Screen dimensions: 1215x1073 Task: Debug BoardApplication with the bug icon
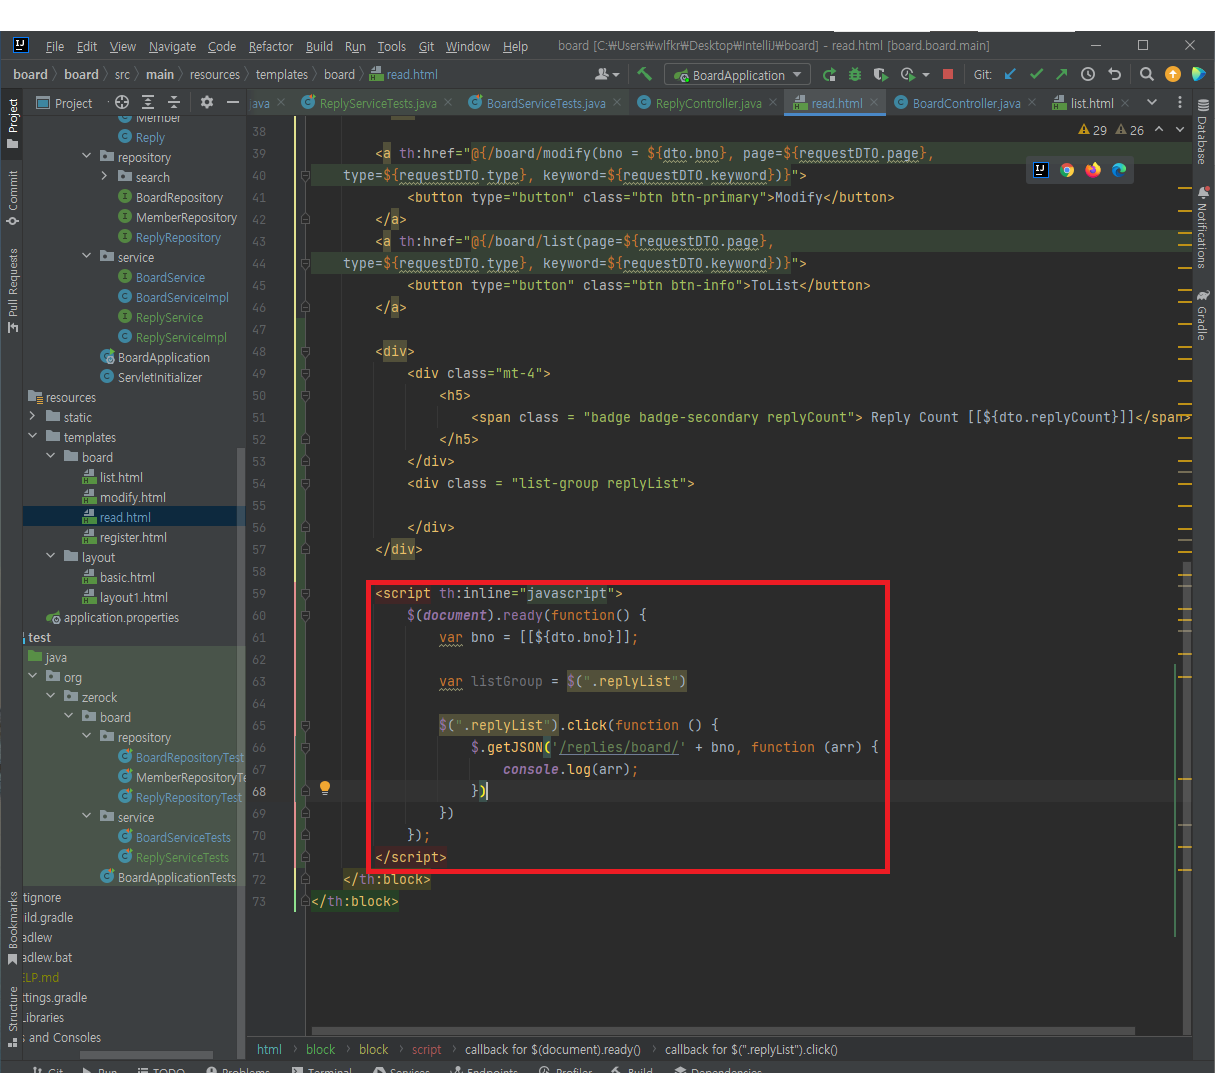pyautogui.click(x=854, y=74)
